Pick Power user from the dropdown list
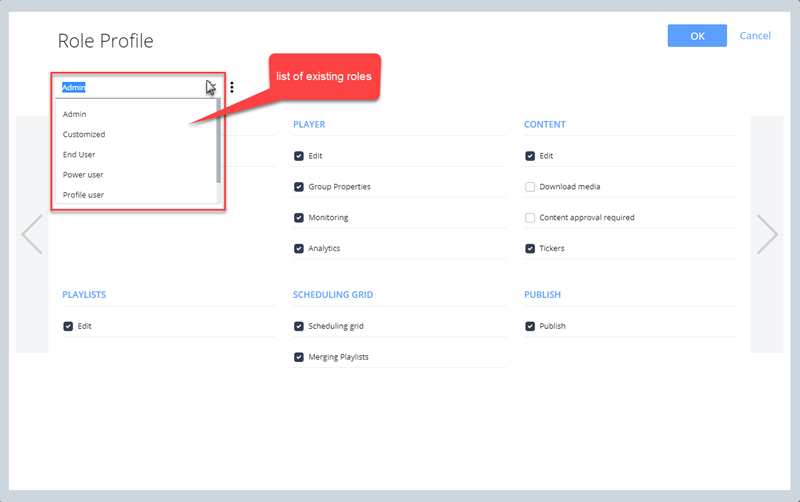 tap(83, 174)
